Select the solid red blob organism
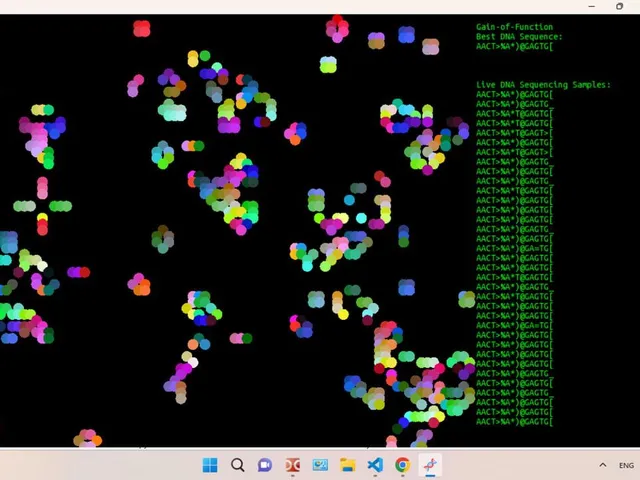 tap(142, 29)
